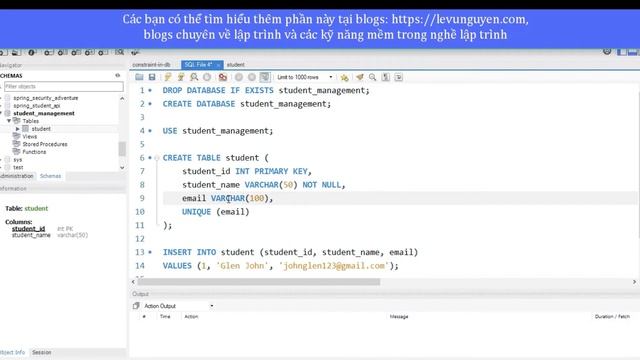This screenshot has height=360, width=640.
Task: Open the Schemas navigator tab
Action: coord(51,176)
